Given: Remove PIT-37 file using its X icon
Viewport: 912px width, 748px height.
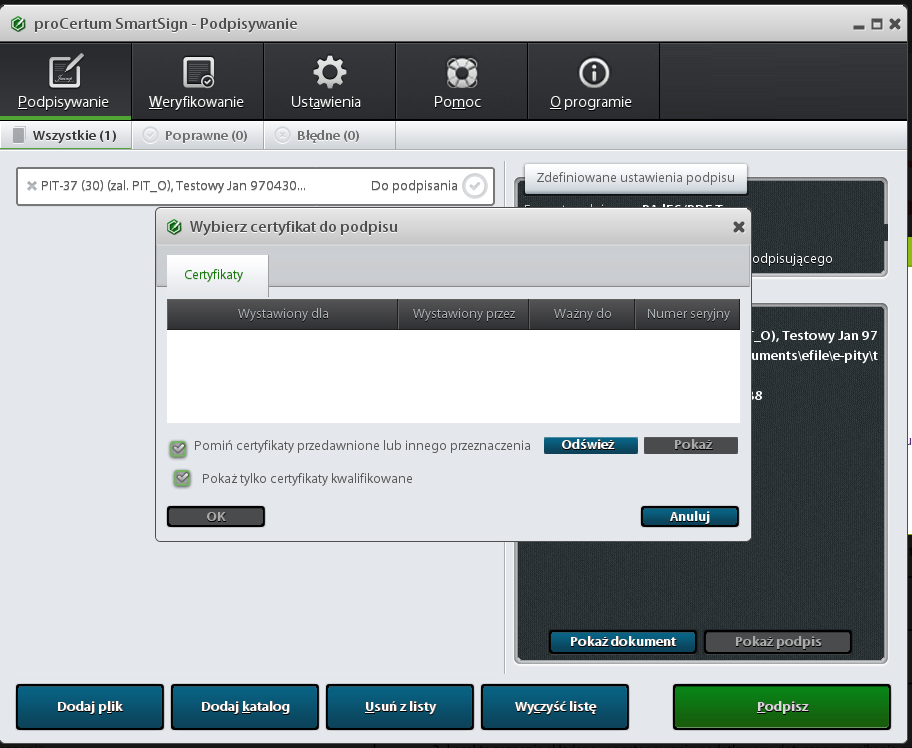Looking at the screenshot, I should [x=32, y=186].
